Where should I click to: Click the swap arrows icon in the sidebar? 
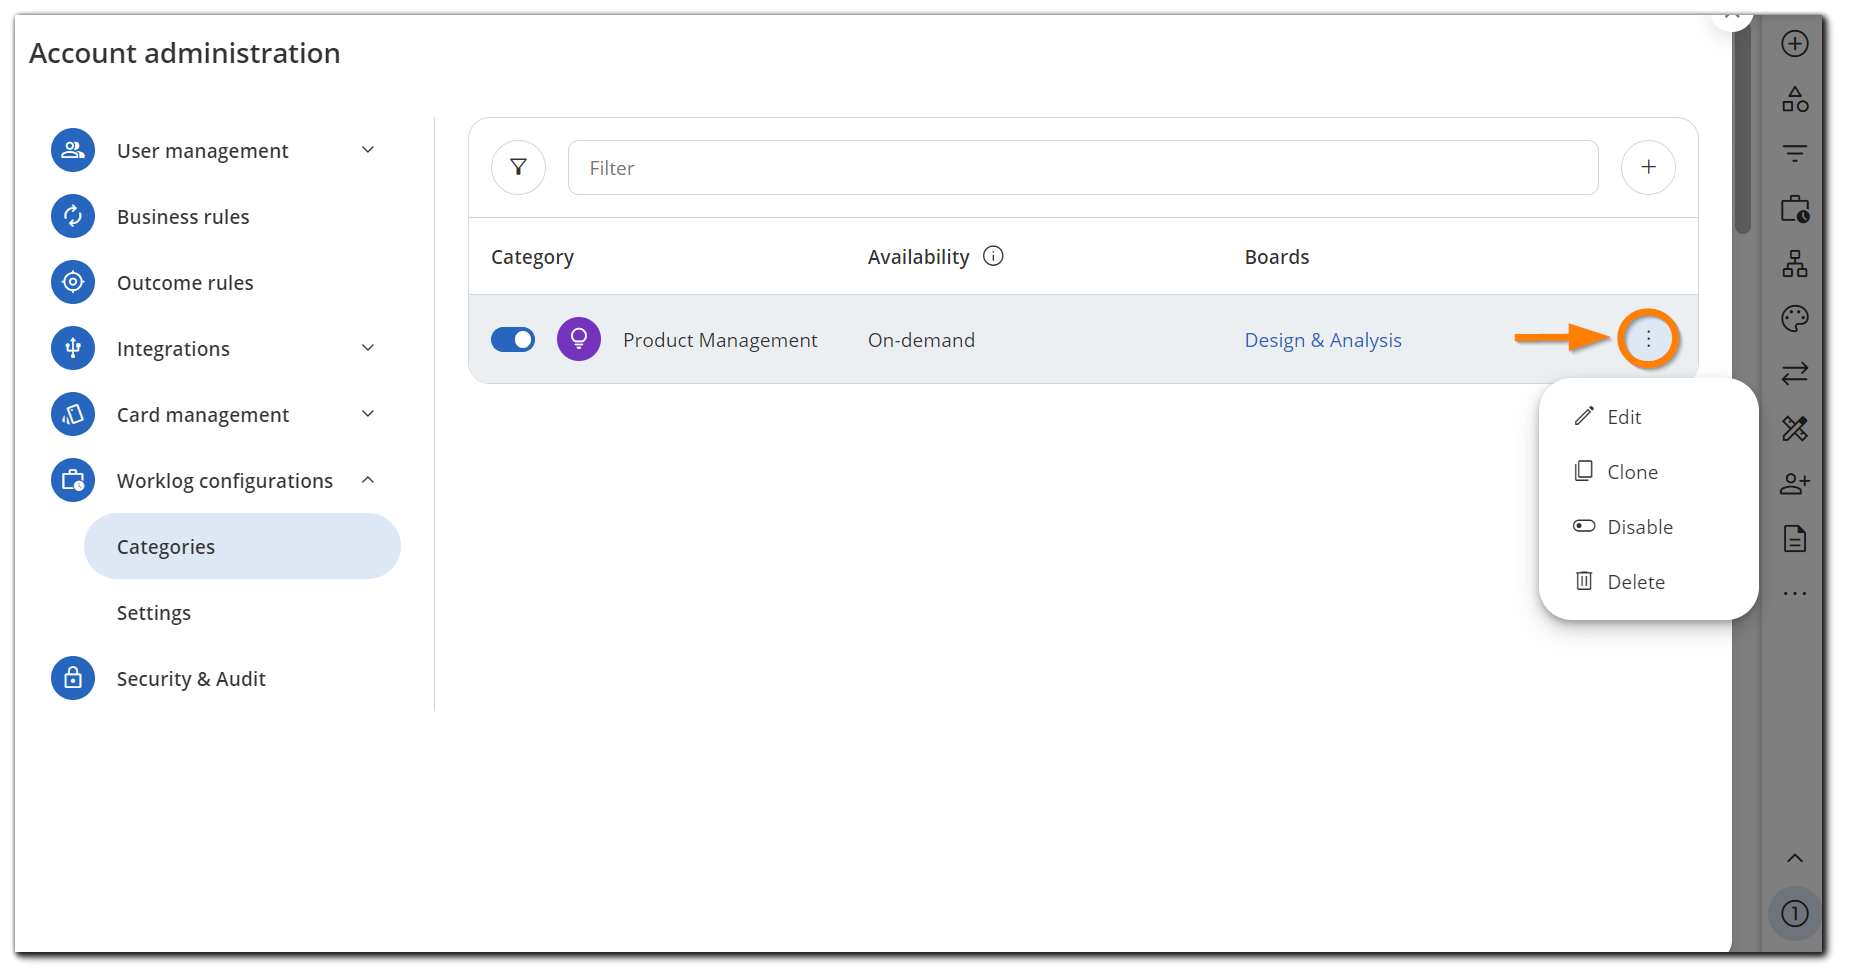[x=1795, y=374]
